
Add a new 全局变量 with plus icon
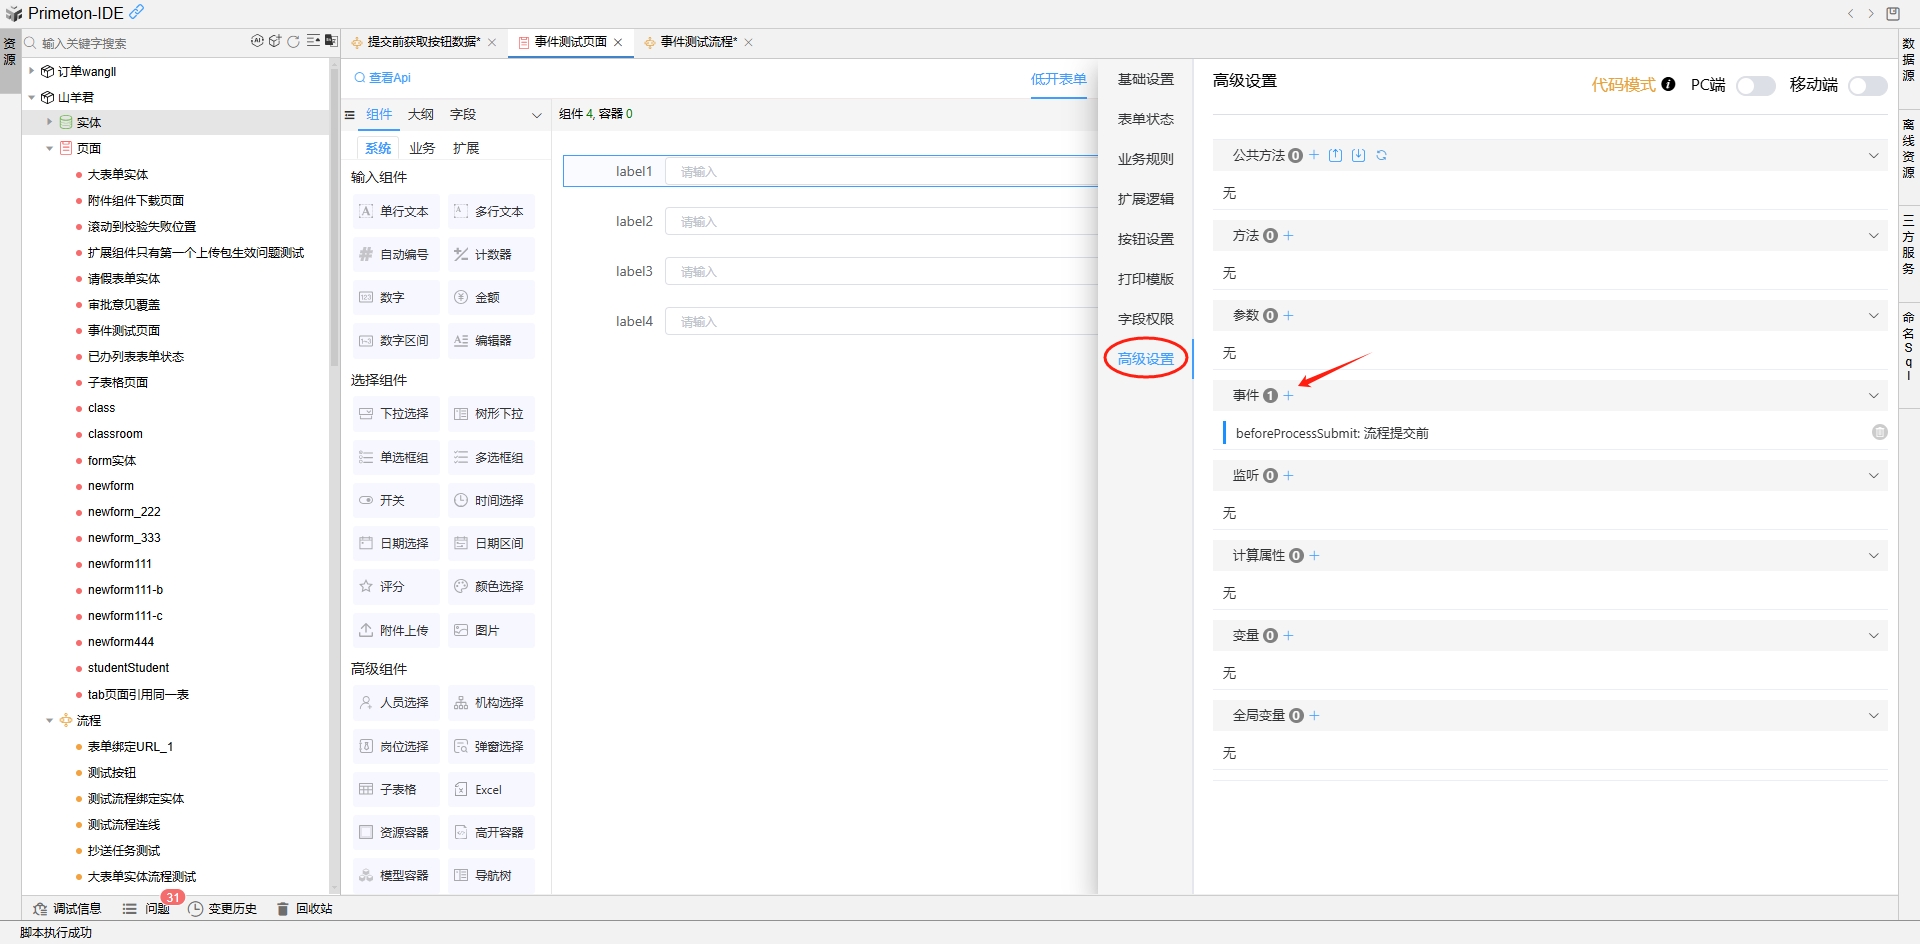1315,716
